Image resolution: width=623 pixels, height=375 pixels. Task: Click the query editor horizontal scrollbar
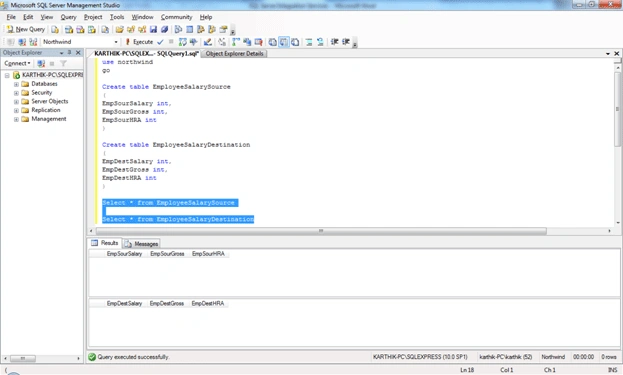point(321,231)
